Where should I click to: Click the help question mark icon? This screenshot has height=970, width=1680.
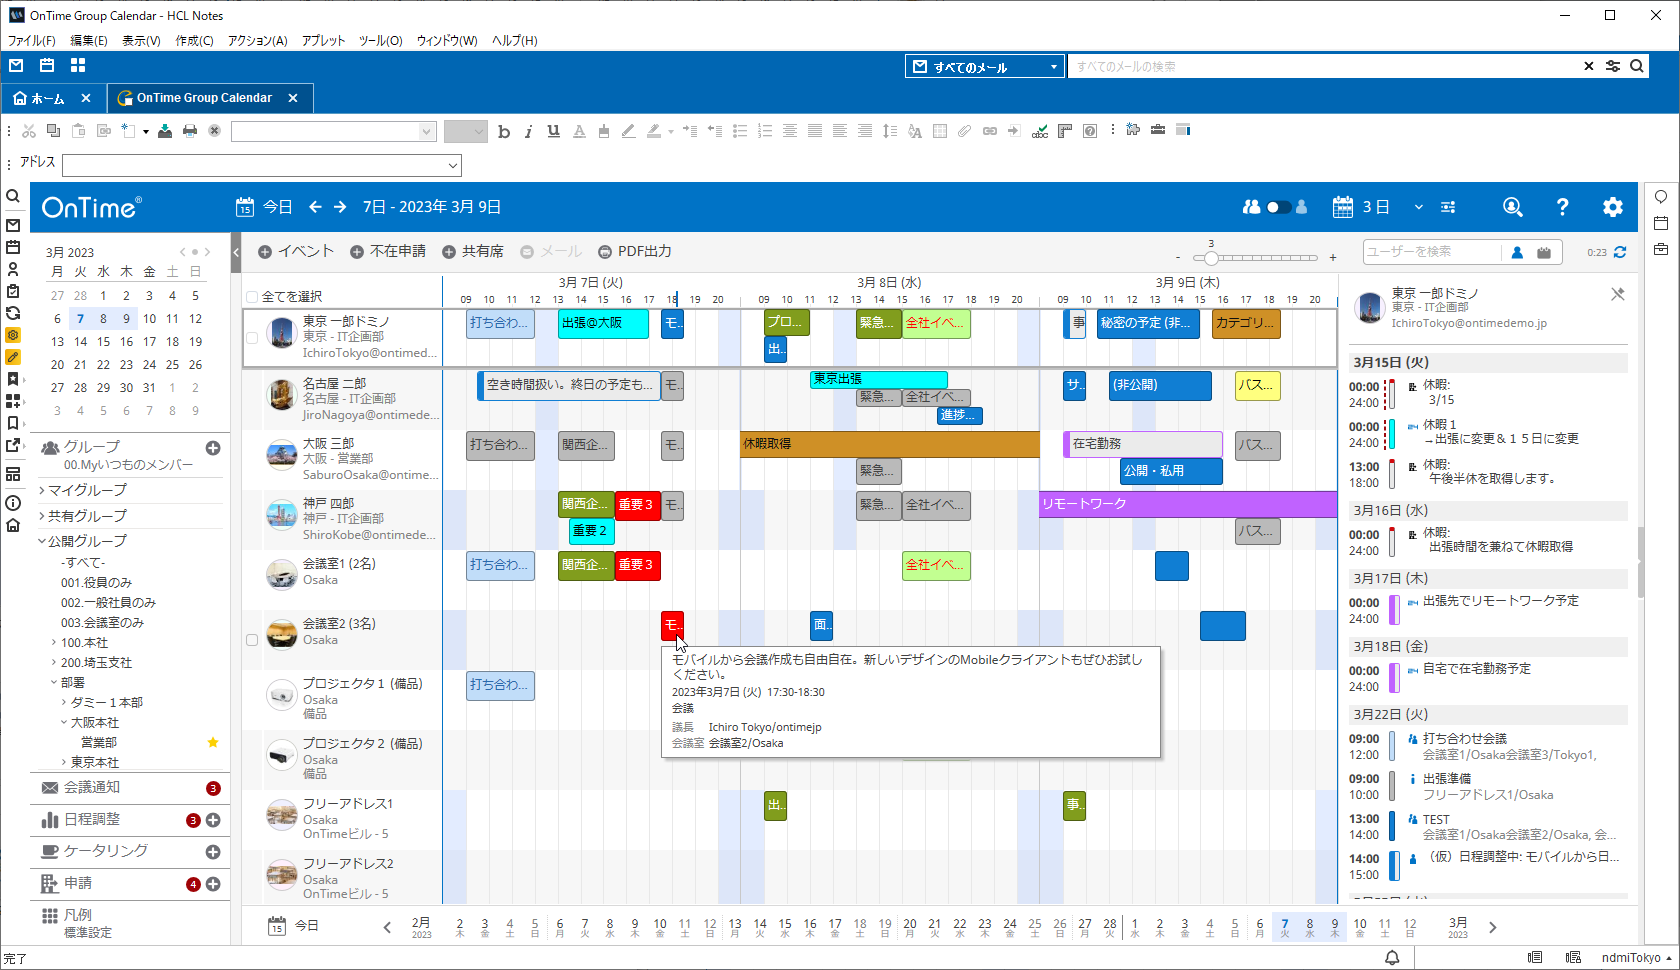(1562, 207)
